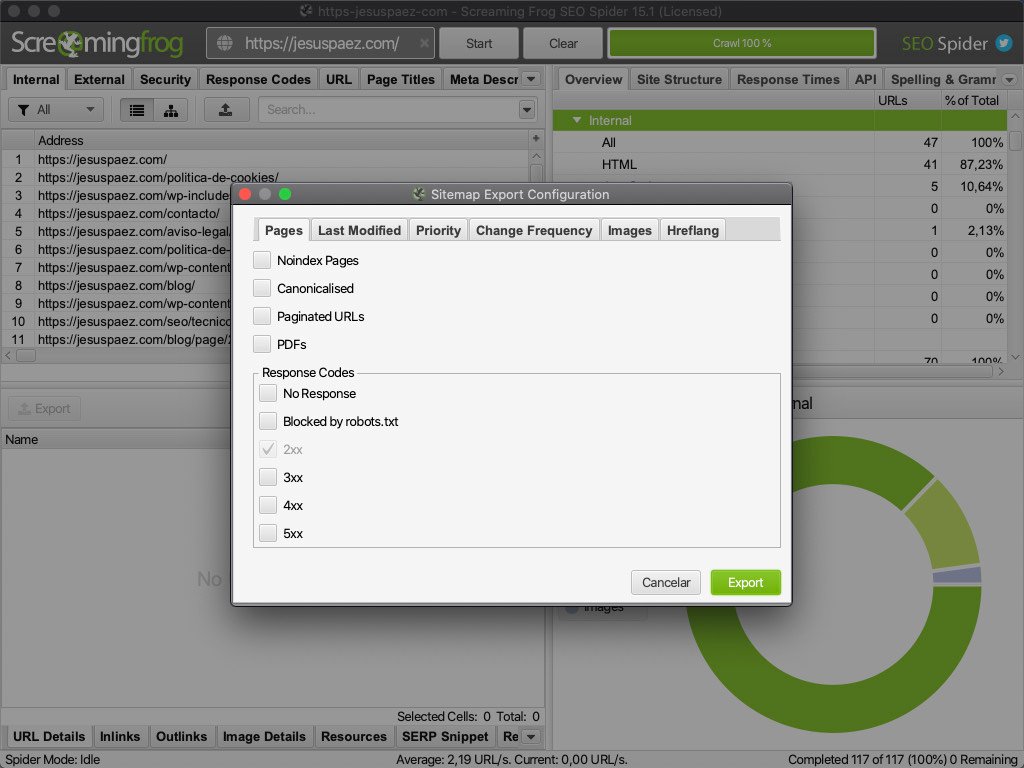1024x768 pixels.
Task: Open the Last Modified tab
Action: [359, 231]
